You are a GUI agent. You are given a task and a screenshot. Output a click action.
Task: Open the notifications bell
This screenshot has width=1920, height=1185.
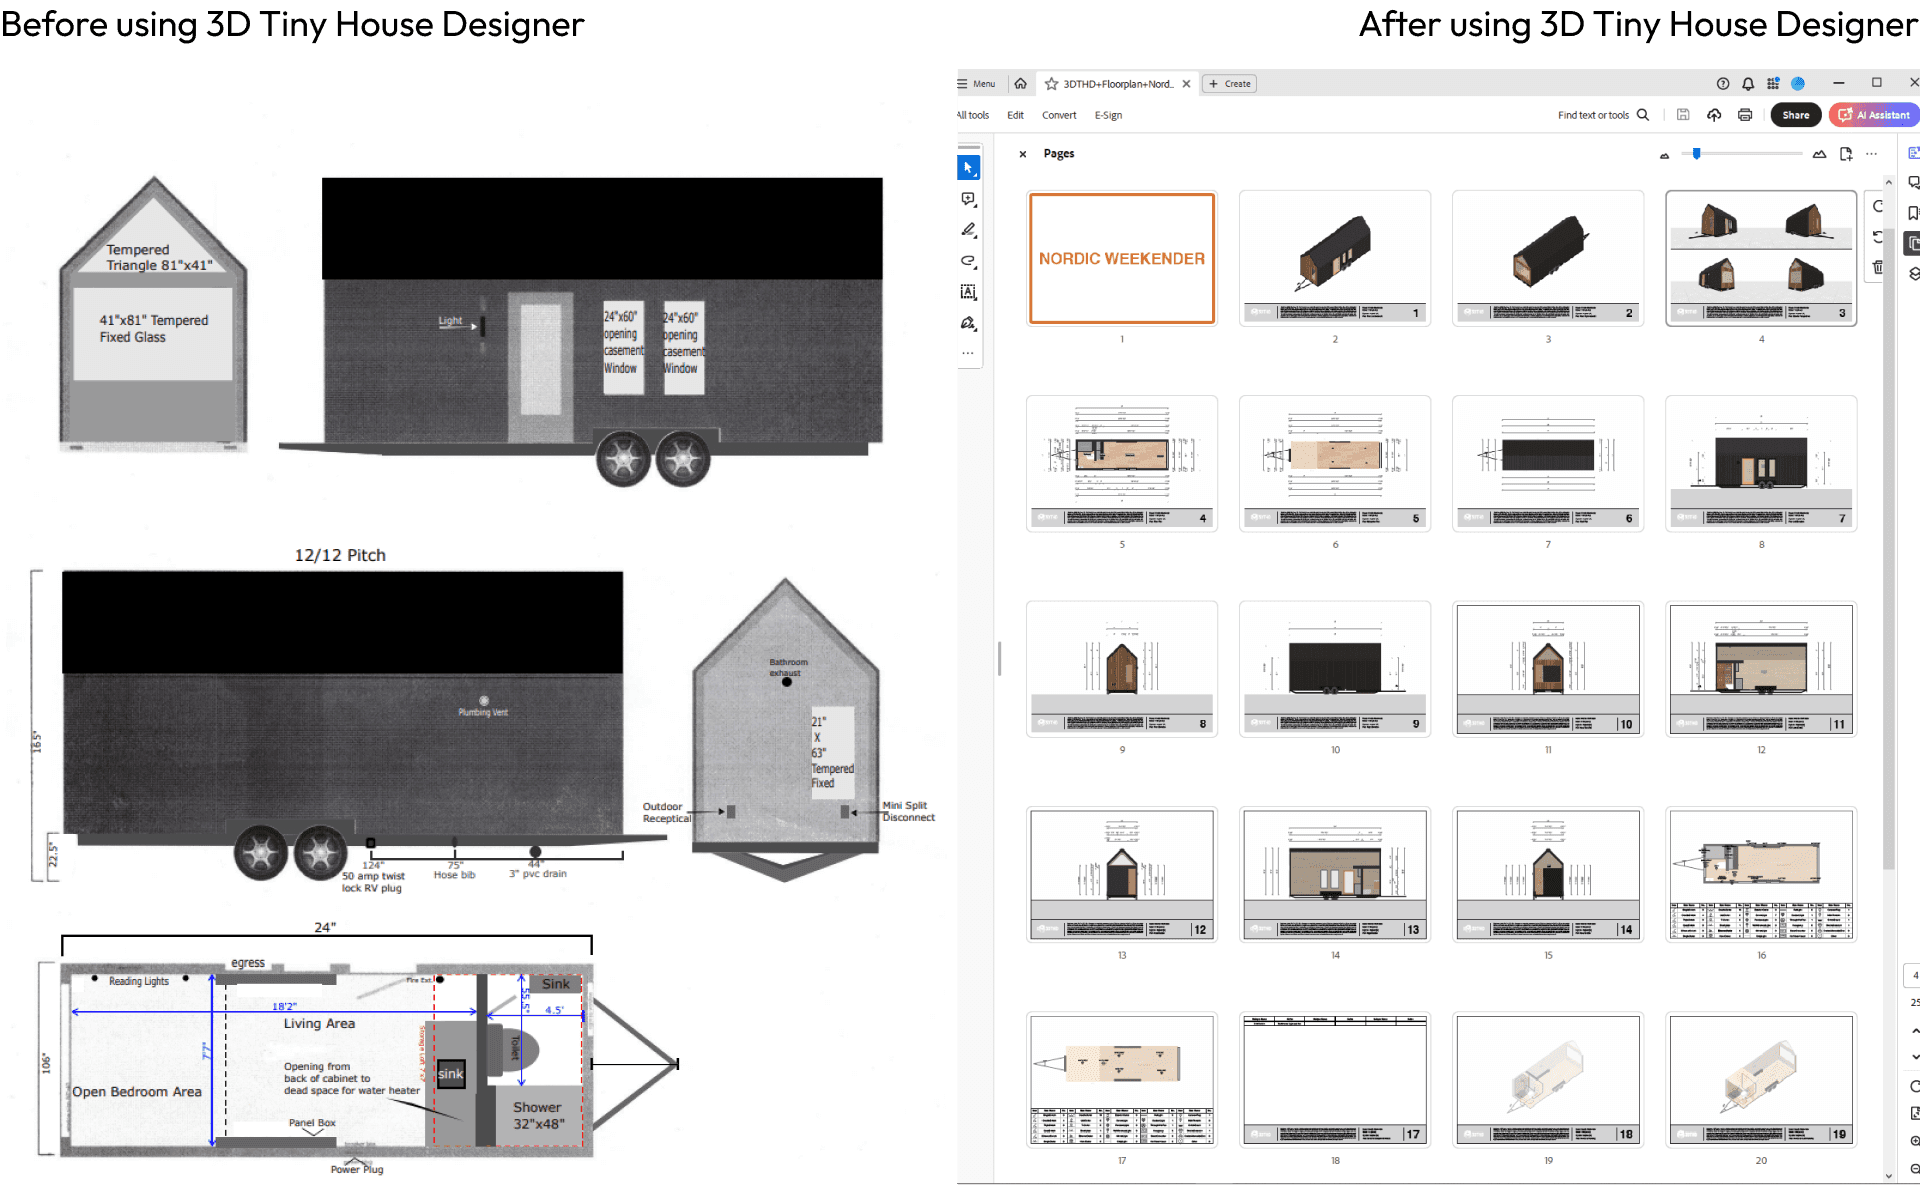coord(1748,84)
